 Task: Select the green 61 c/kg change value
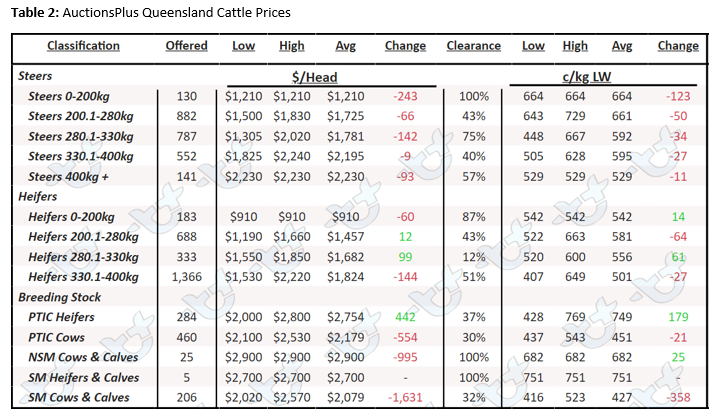tap(678, 257)
